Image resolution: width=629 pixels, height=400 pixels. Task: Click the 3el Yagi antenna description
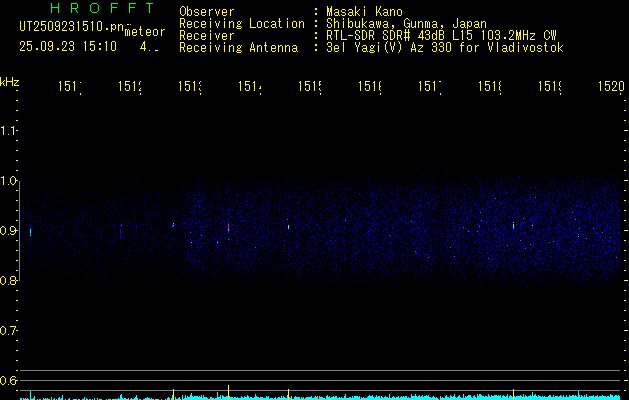point(444,47)
